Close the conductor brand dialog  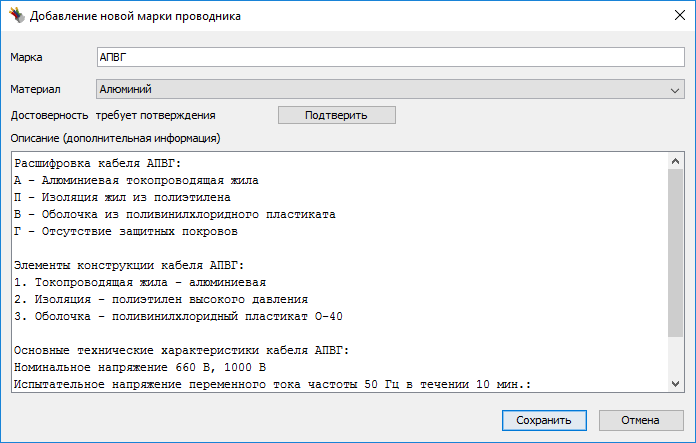coord(679,15)
